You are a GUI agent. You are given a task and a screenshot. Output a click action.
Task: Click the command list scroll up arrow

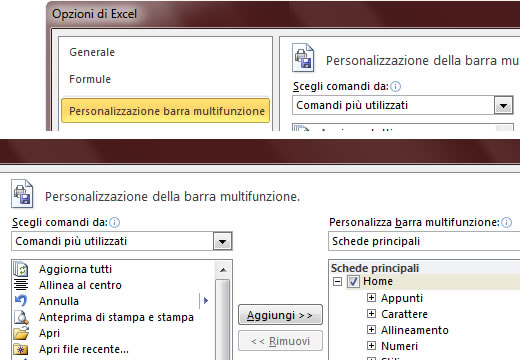[223, 269]
